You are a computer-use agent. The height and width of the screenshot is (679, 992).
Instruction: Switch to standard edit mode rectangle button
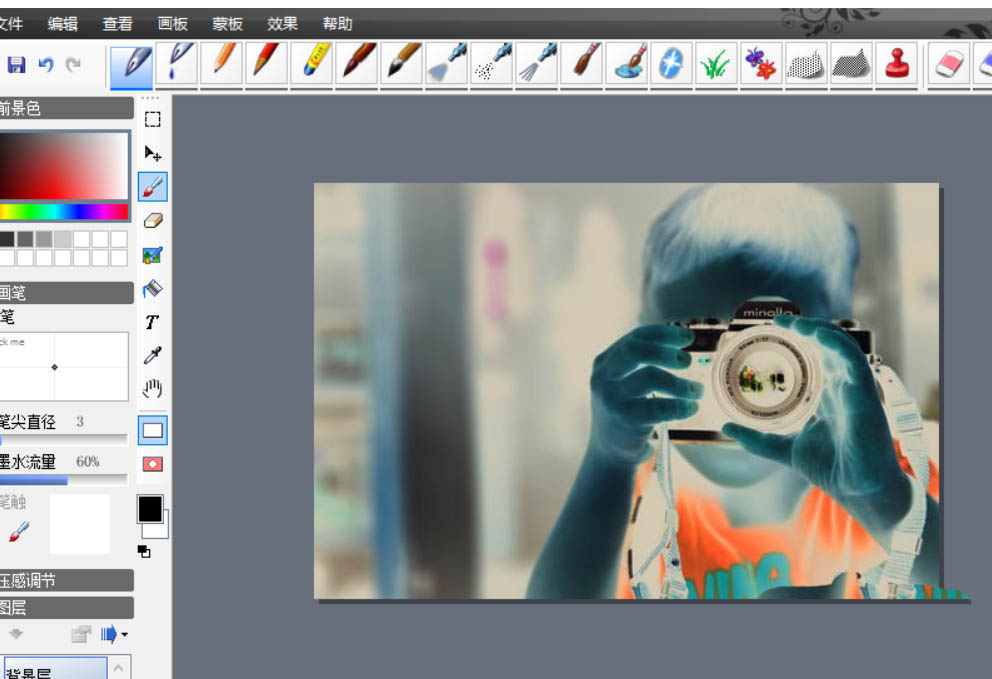[x=153, y=431]
